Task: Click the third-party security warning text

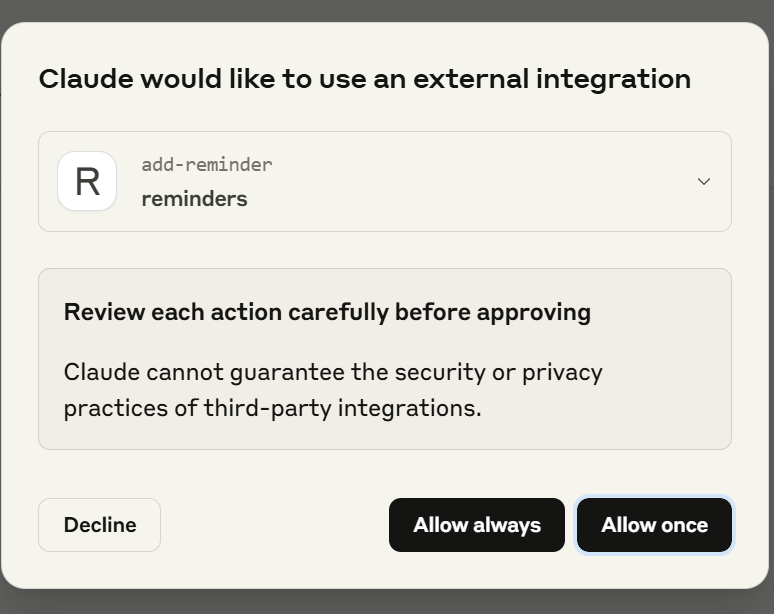Action: point(333,390)
